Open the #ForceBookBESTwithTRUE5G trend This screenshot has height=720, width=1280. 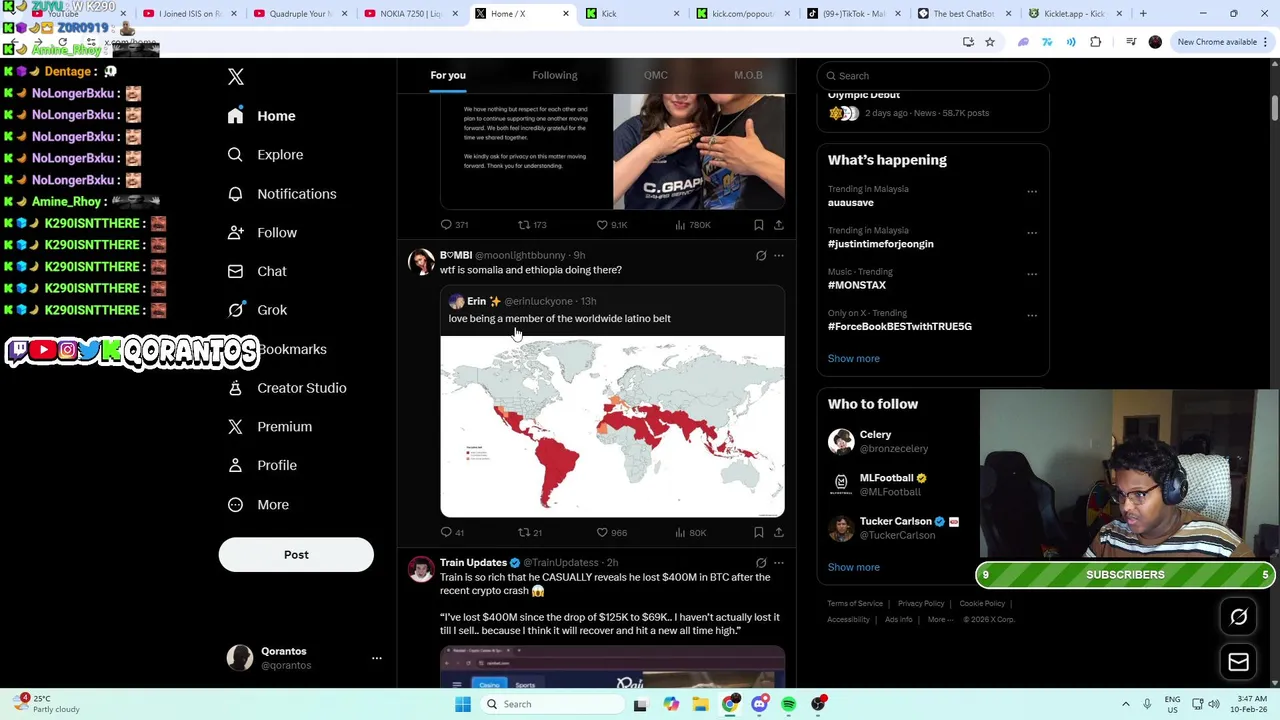click(x=899, y=326)
